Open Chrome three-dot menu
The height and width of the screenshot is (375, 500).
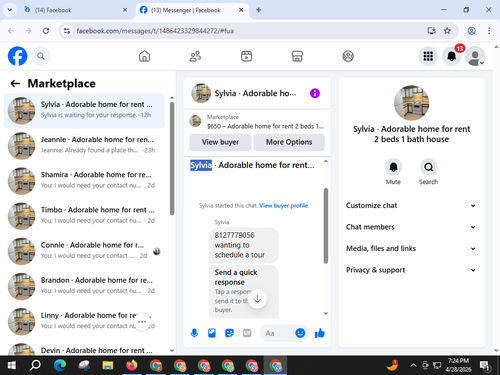[x=489, y=31]
